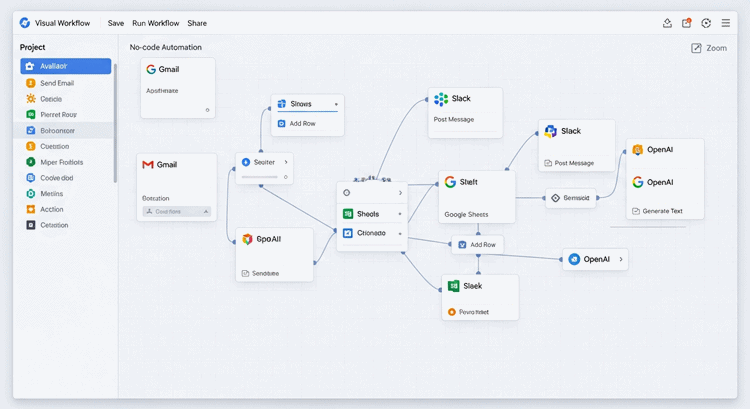Click the Save button
Screen dimensions: 750x409
[x=116, y=23]
